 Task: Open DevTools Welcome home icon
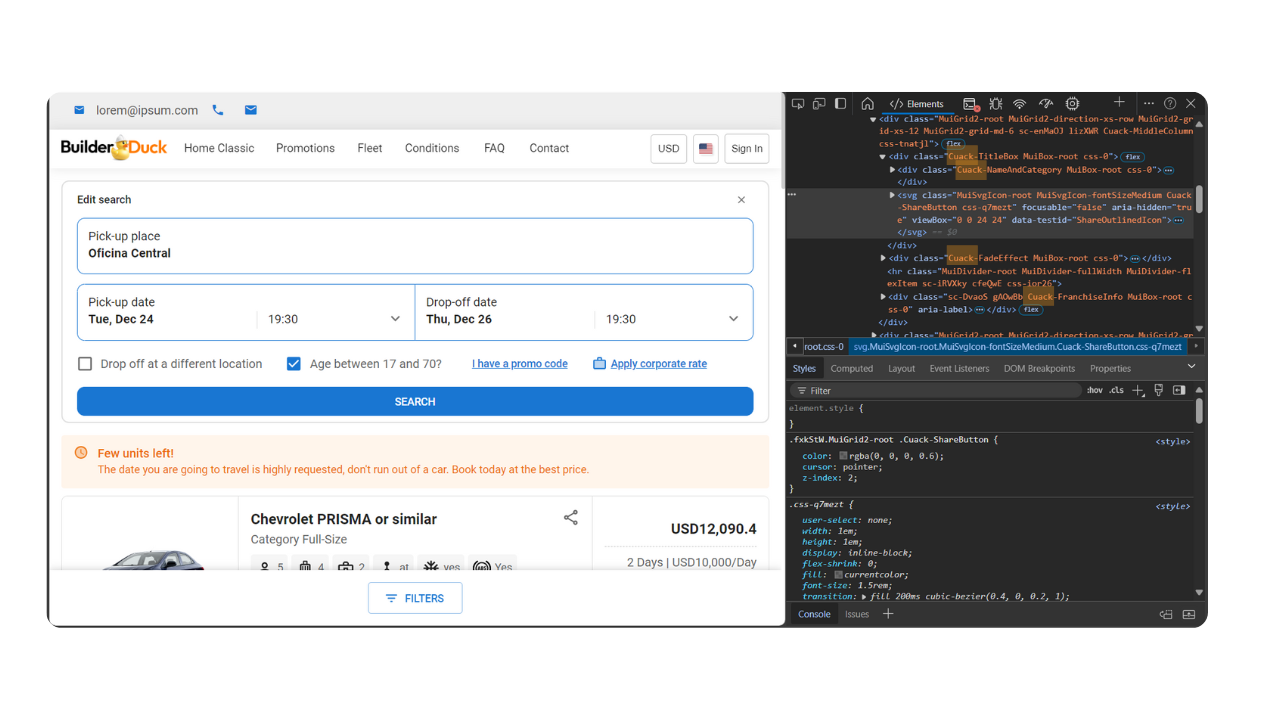(x=867, y=103)
